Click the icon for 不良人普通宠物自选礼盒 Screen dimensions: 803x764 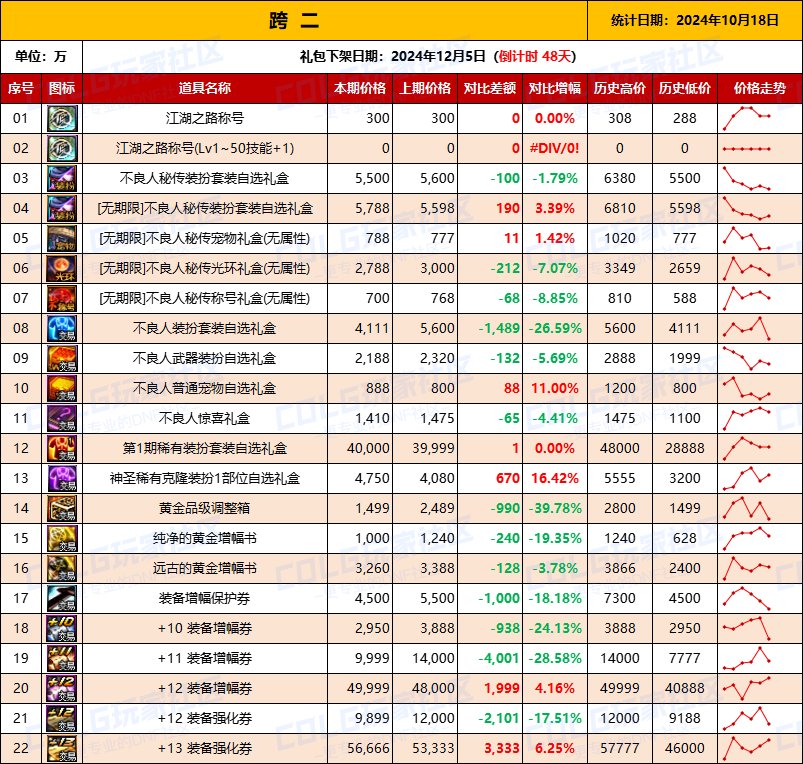(x=62, y=388)
